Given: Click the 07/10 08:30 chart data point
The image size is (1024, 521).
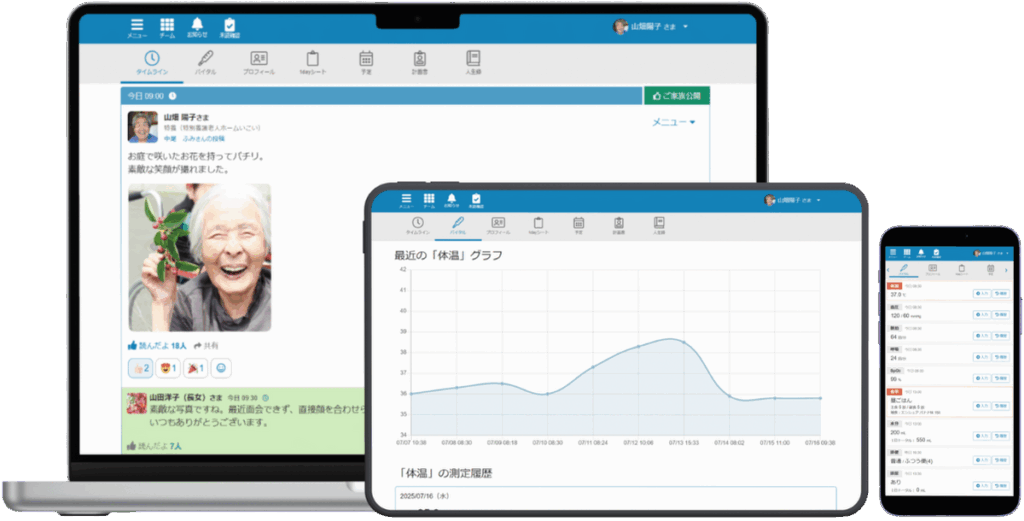Looking at the screenshot, I should tap(547, 394).
